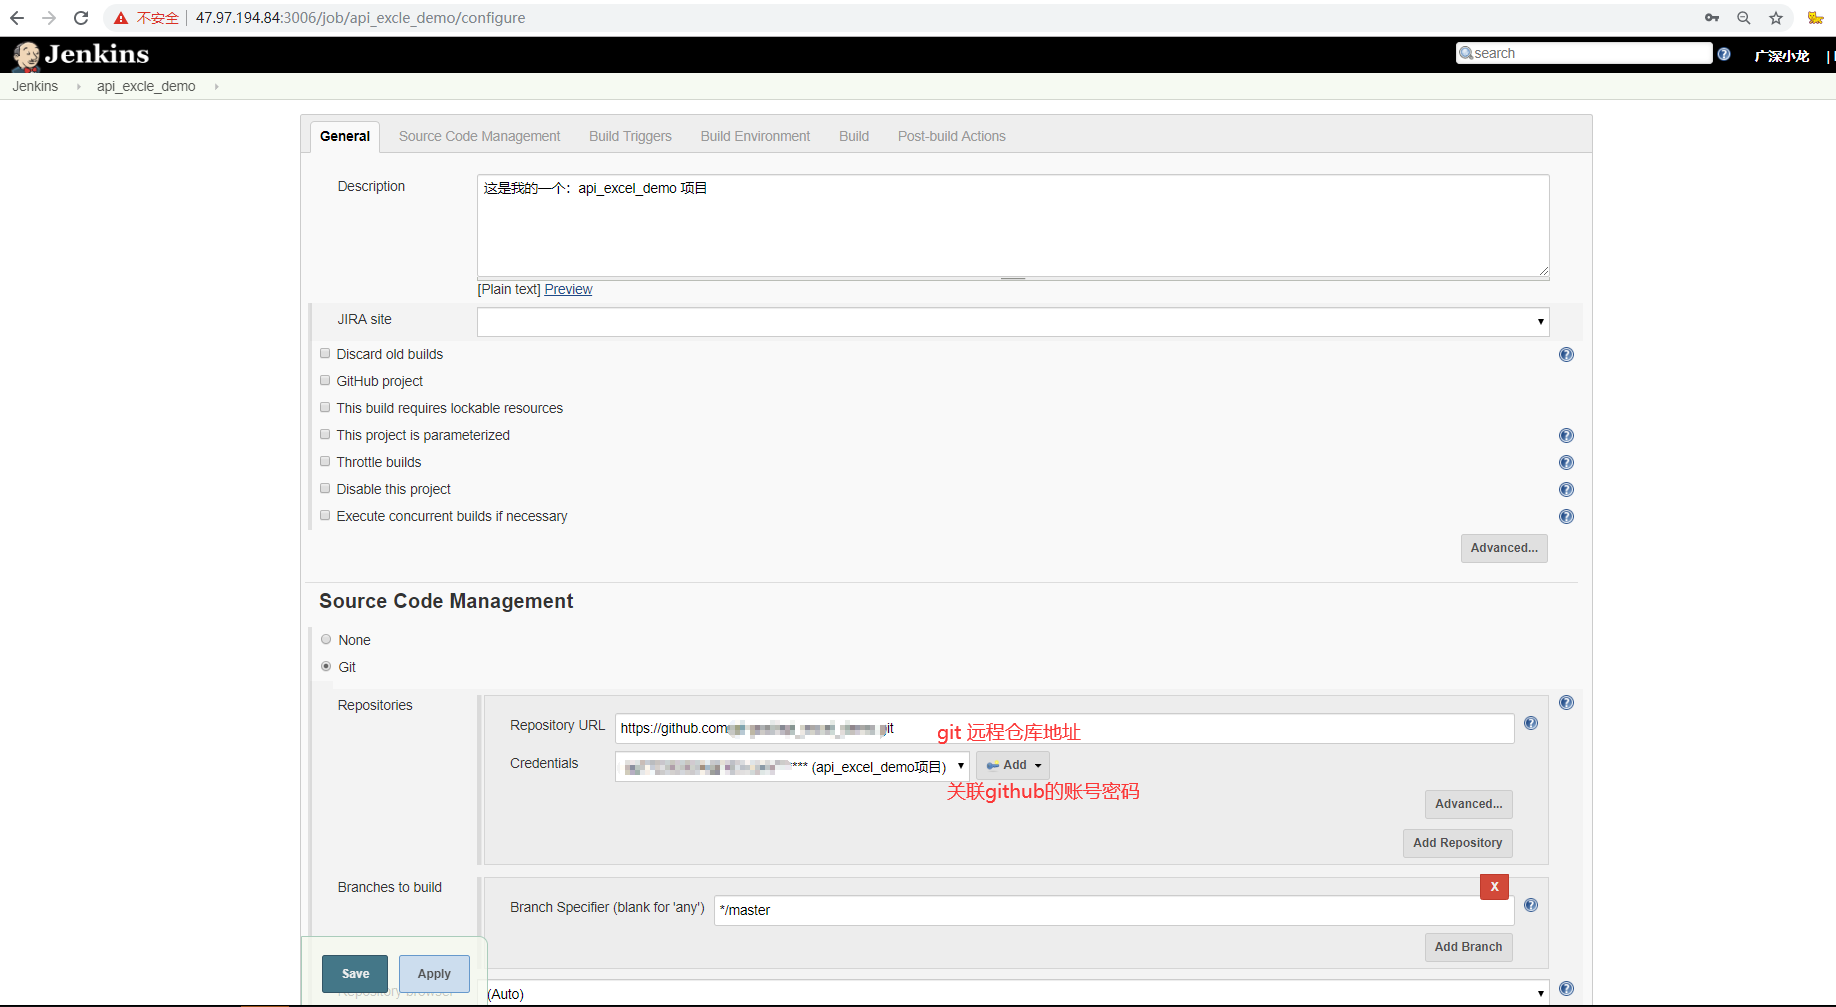This screenshot has height=1007, width=1836.
Task: Check This project is parameterized
Action: (x=325, y=435)
